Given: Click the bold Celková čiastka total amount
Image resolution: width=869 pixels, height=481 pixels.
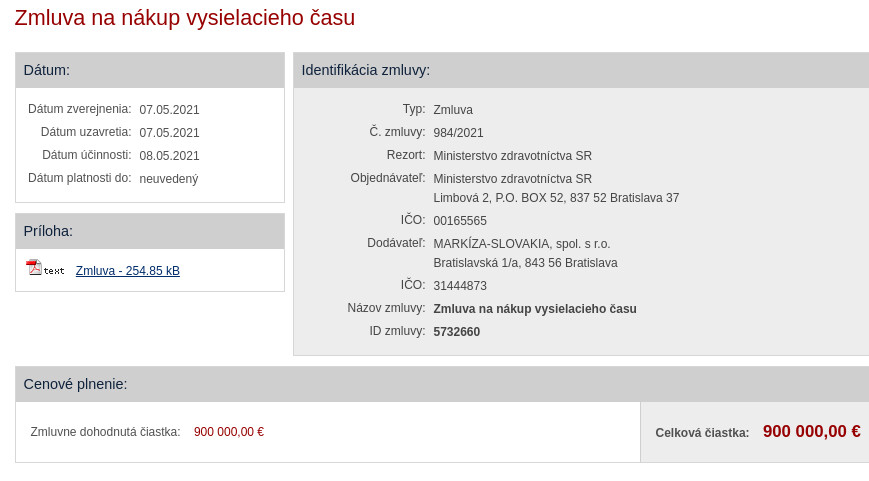Looking at the screenshot, I should click(811, 432).
